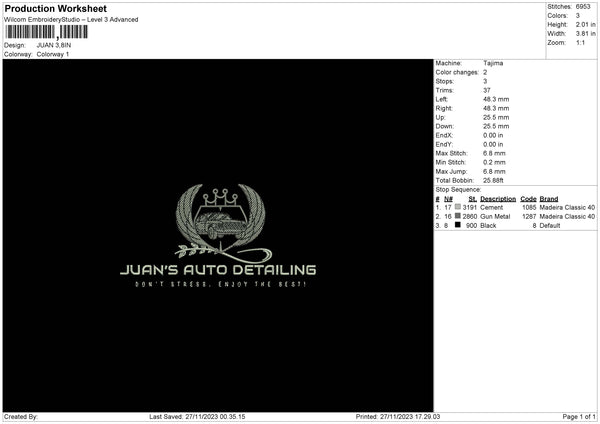This screenshot has height=424, width=600.
Task: Click the Last Saved timestamp
Action: (x=197, y=417)
